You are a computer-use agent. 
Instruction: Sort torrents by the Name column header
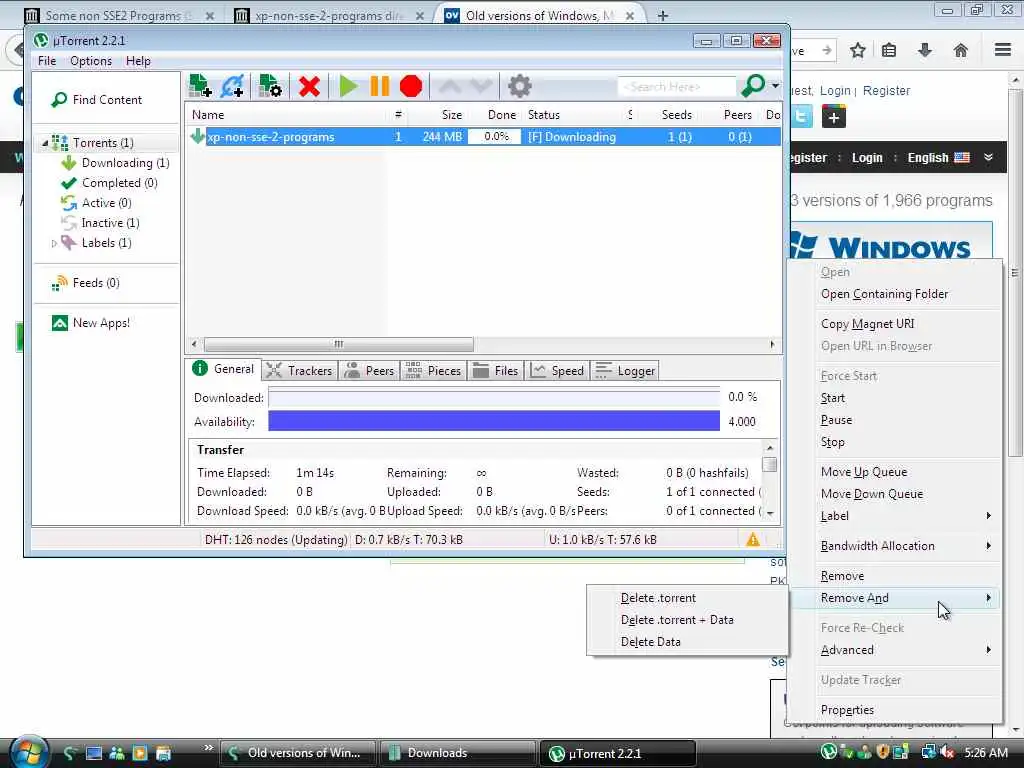(x=208, y=115)
